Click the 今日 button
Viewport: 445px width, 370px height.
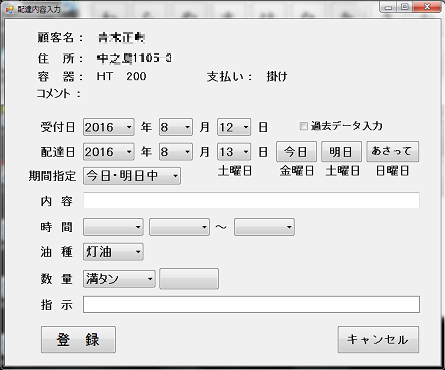[296, 152]
